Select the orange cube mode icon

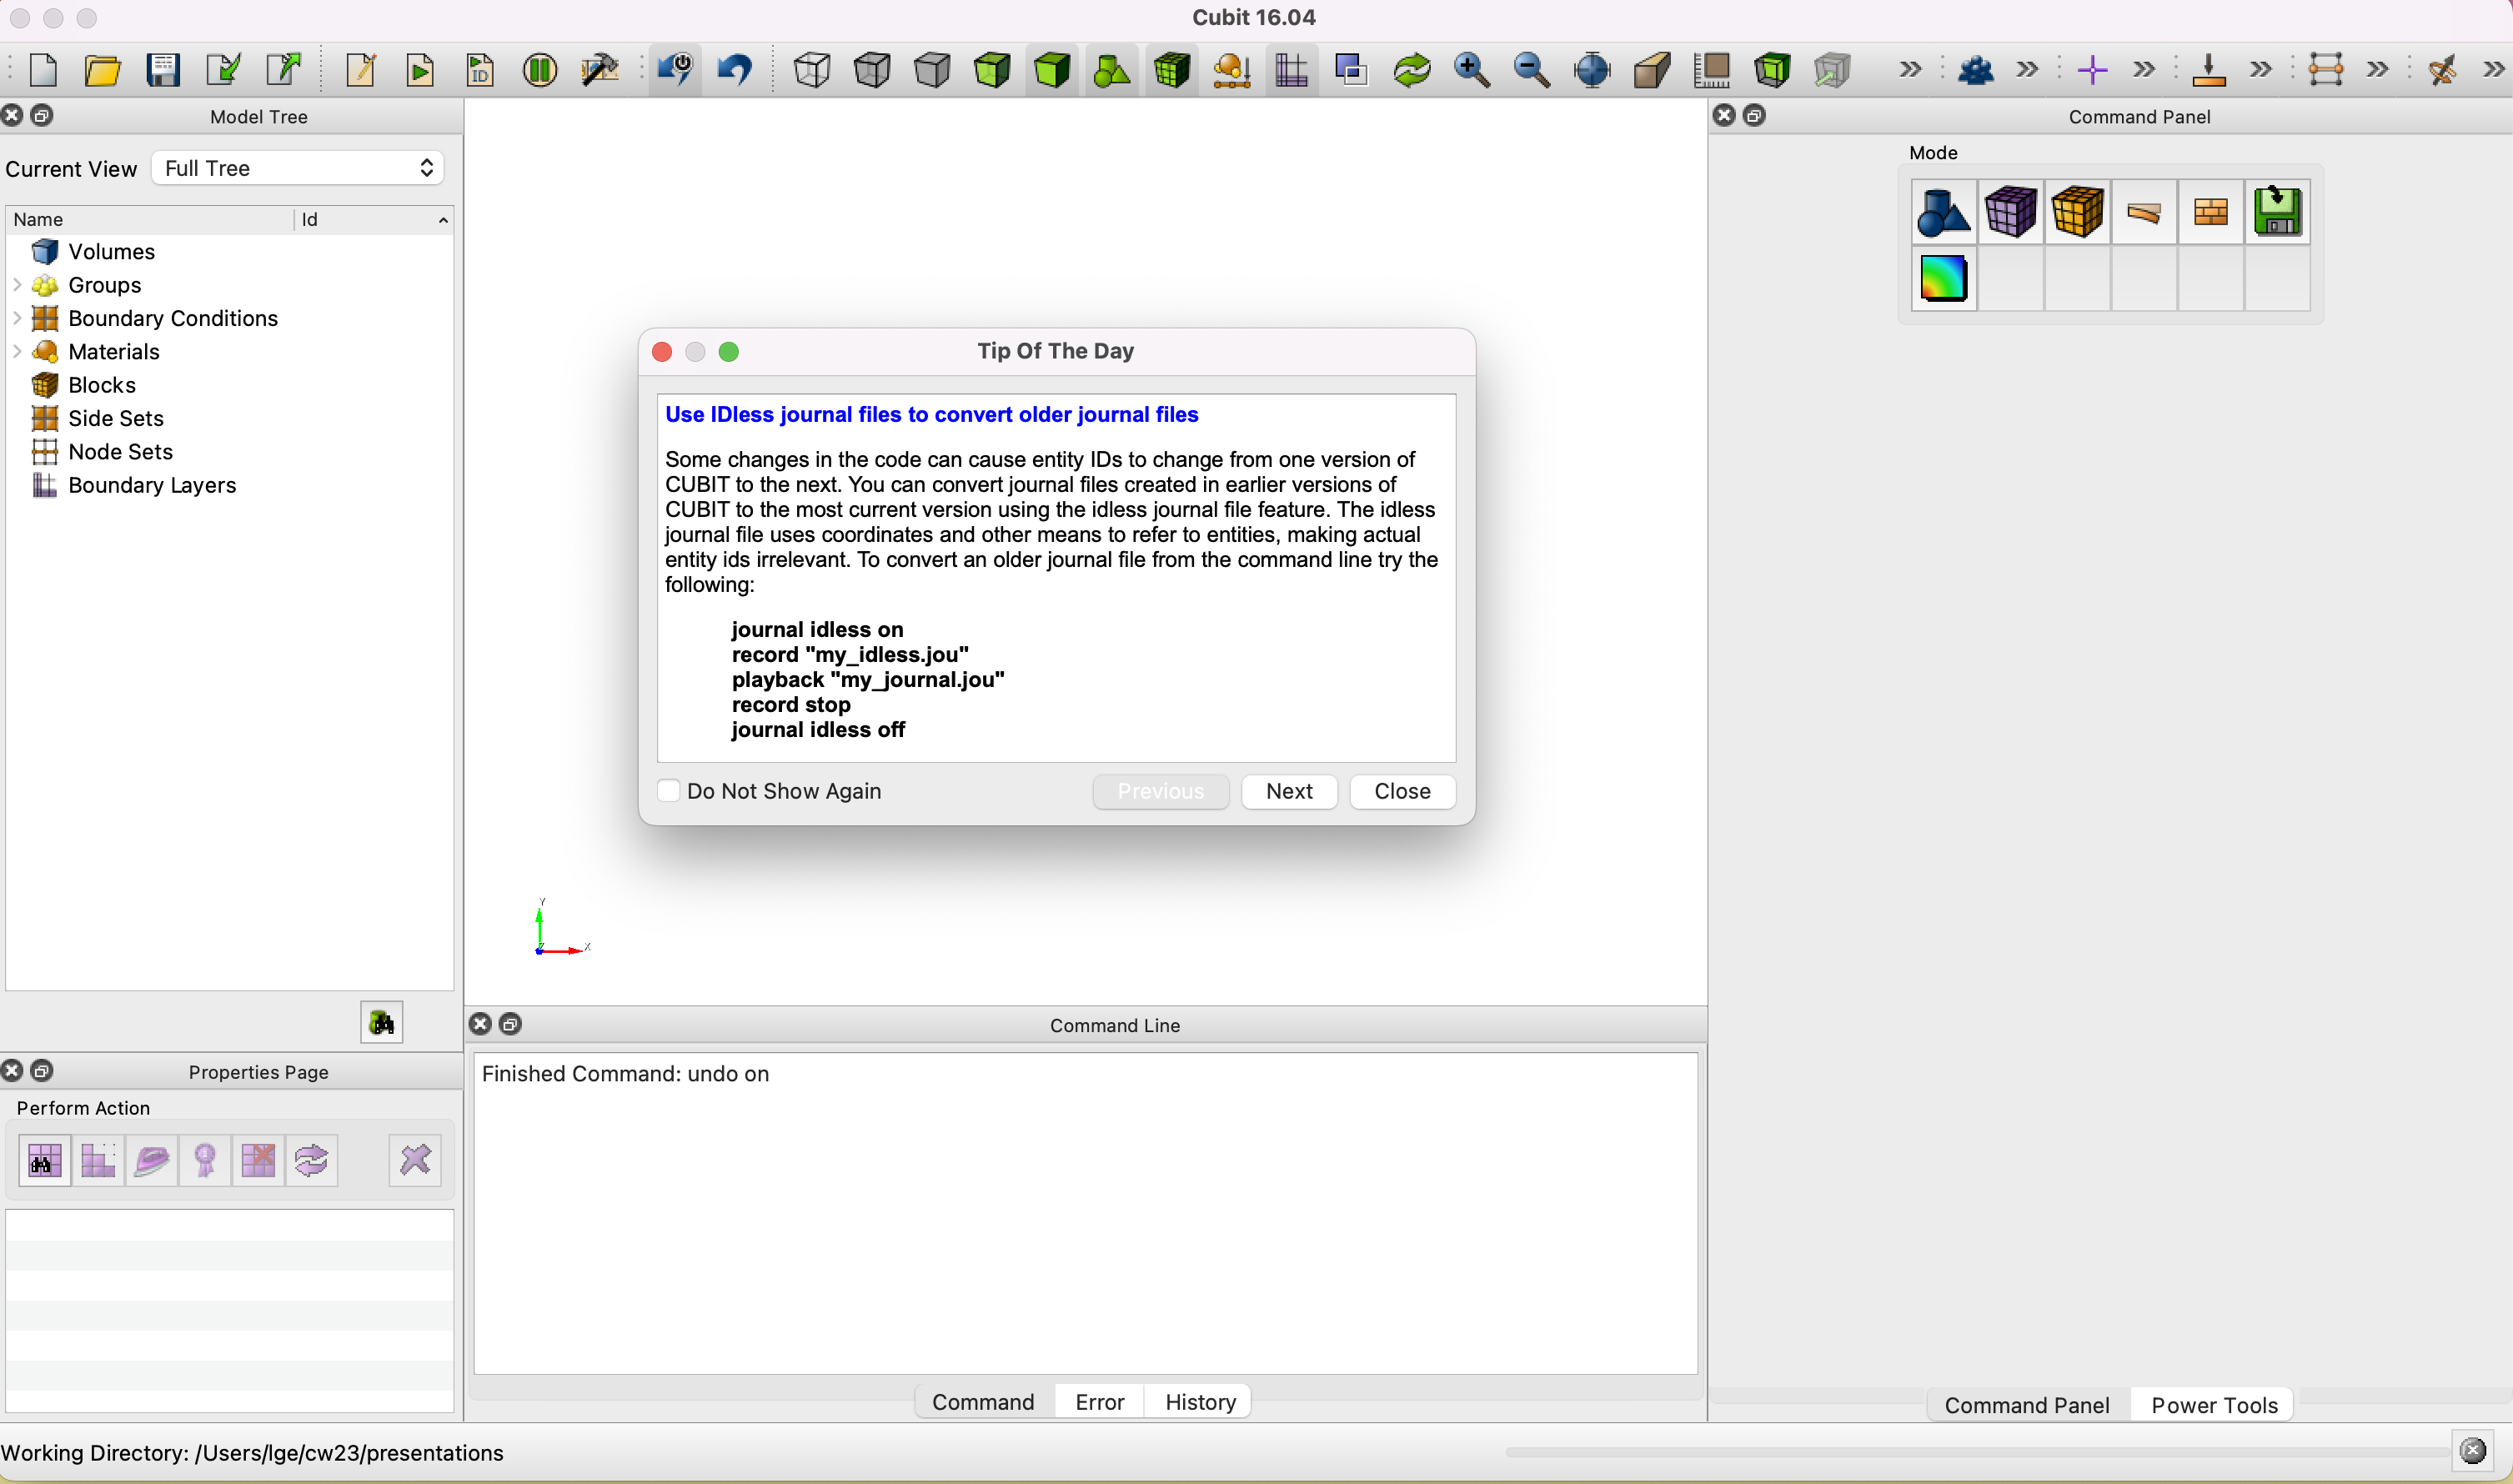coord(2077,211)
